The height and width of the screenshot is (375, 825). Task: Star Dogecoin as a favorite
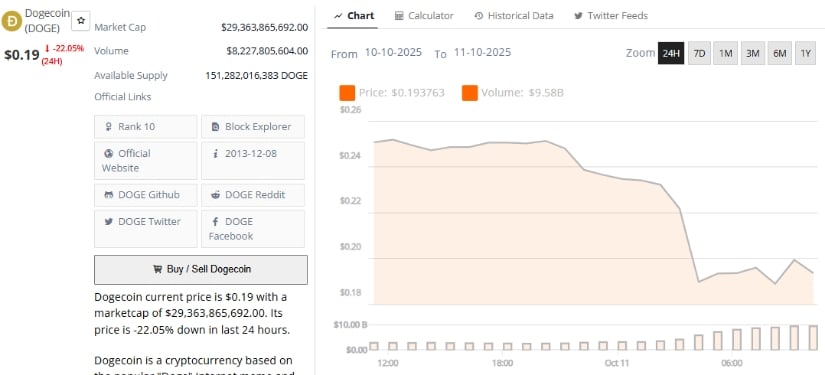point(81,21)
